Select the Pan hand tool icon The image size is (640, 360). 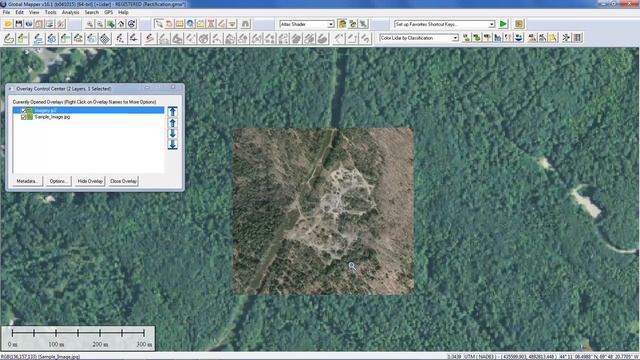coord(169,24)
